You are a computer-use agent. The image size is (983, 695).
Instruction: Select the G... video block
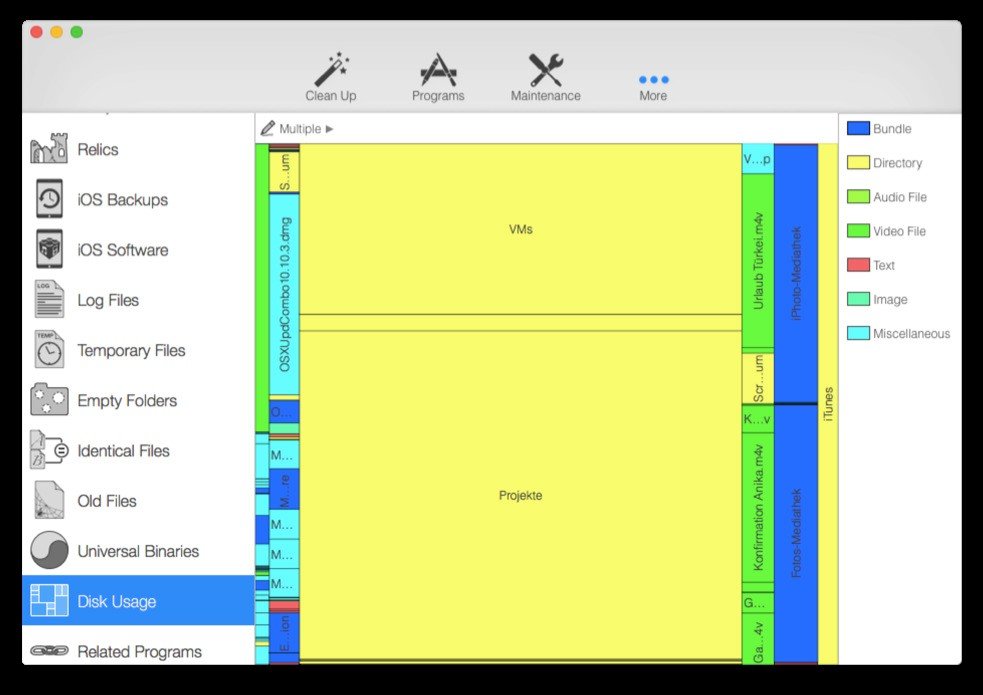point(758,603)
